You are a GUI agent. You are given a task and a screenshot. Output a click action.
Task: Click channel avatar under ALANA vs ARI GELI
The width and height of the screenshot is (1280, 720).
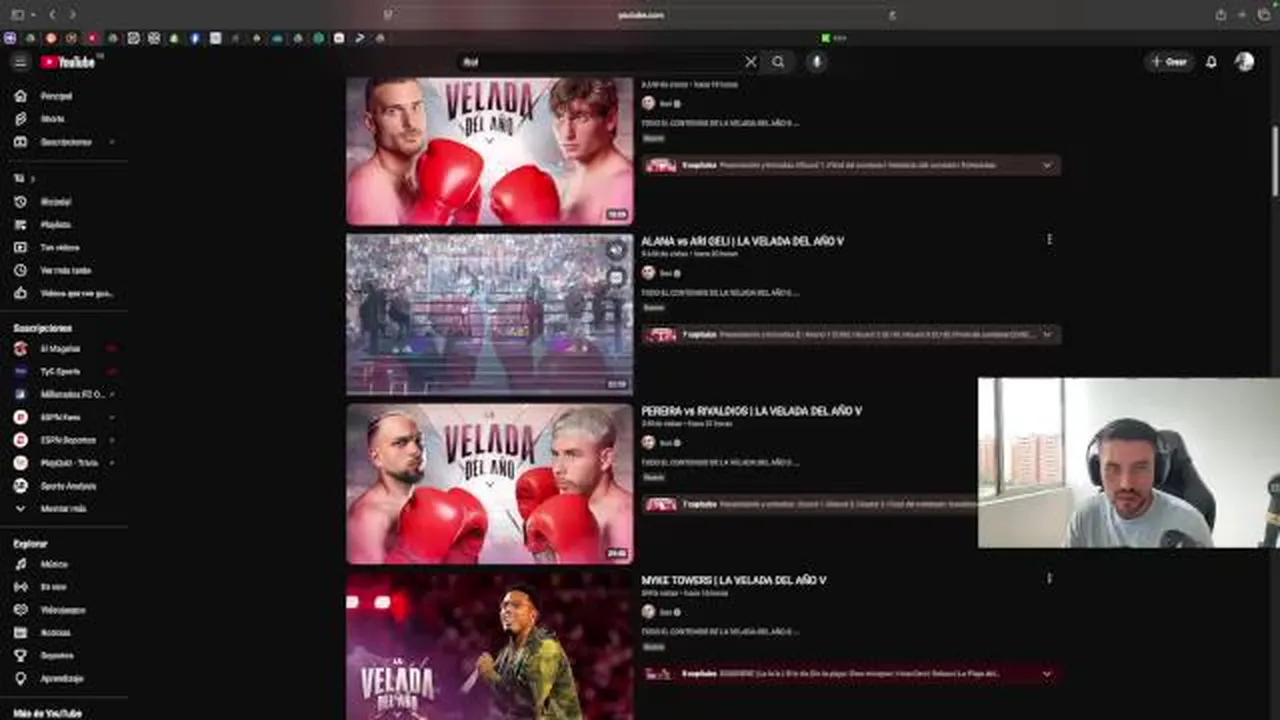click(x=648, y=273)
